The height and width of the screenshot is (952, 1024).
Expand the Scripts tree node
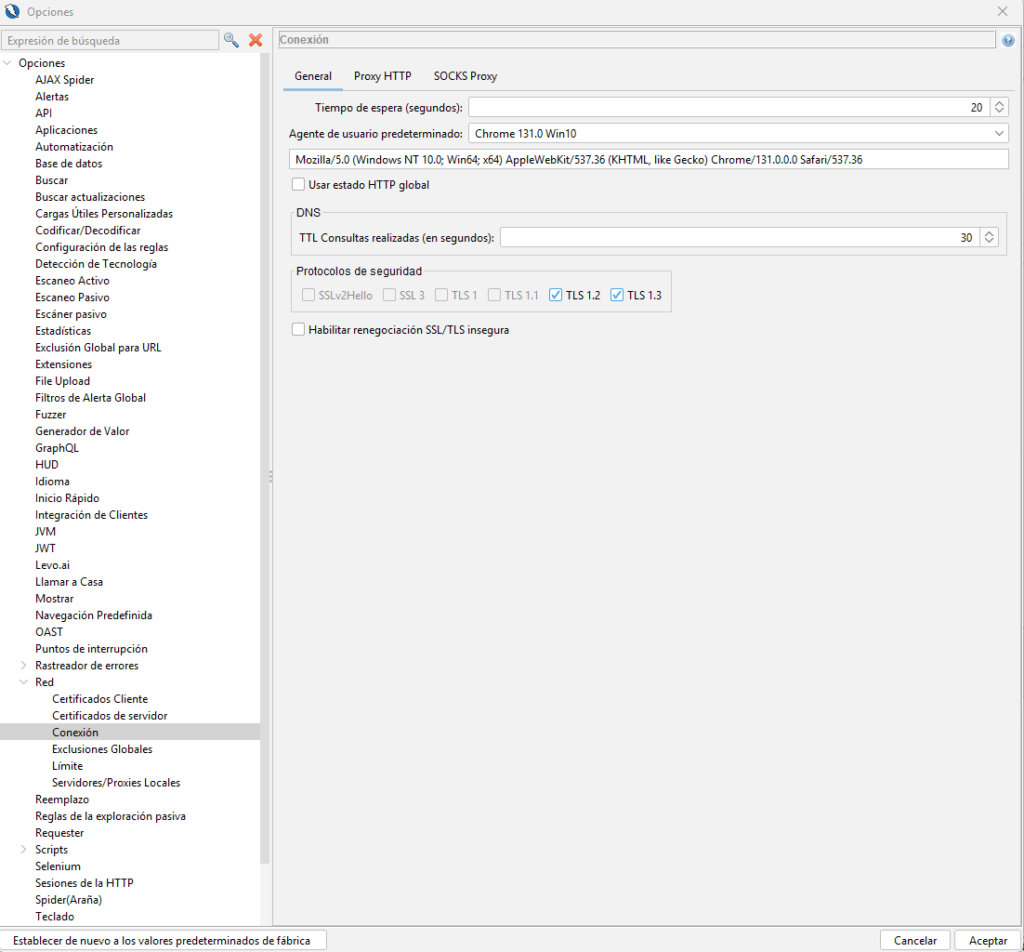pos(24,849)
